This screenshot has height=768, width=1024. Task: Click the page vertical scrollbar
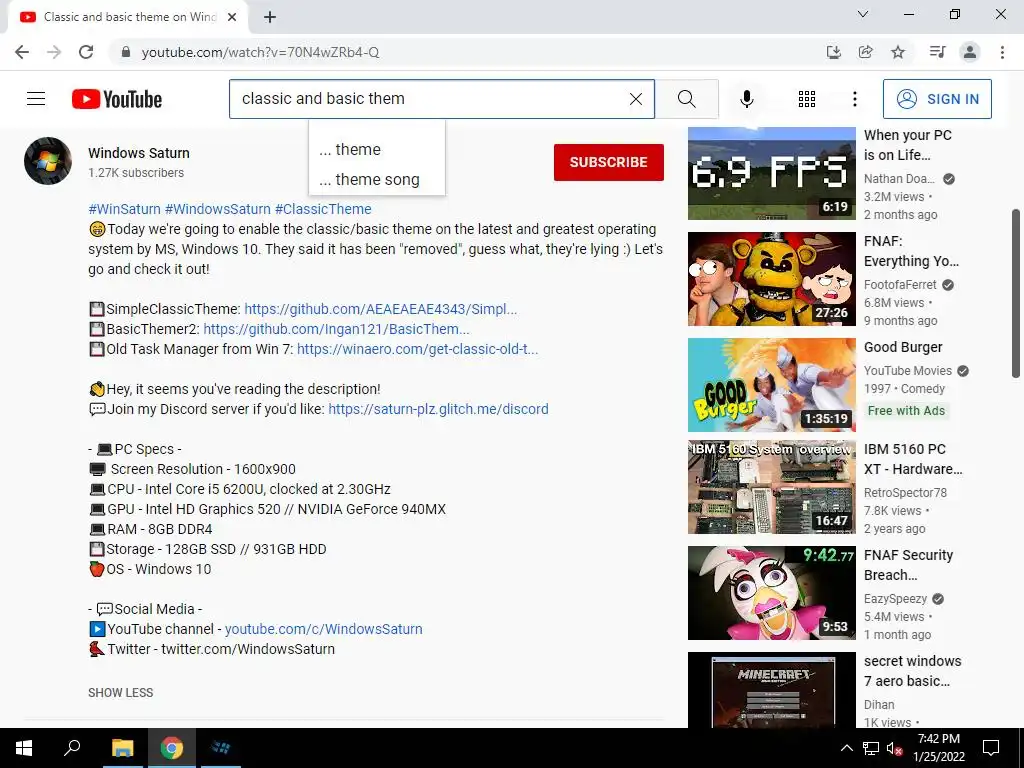[x=1016, y=293]
